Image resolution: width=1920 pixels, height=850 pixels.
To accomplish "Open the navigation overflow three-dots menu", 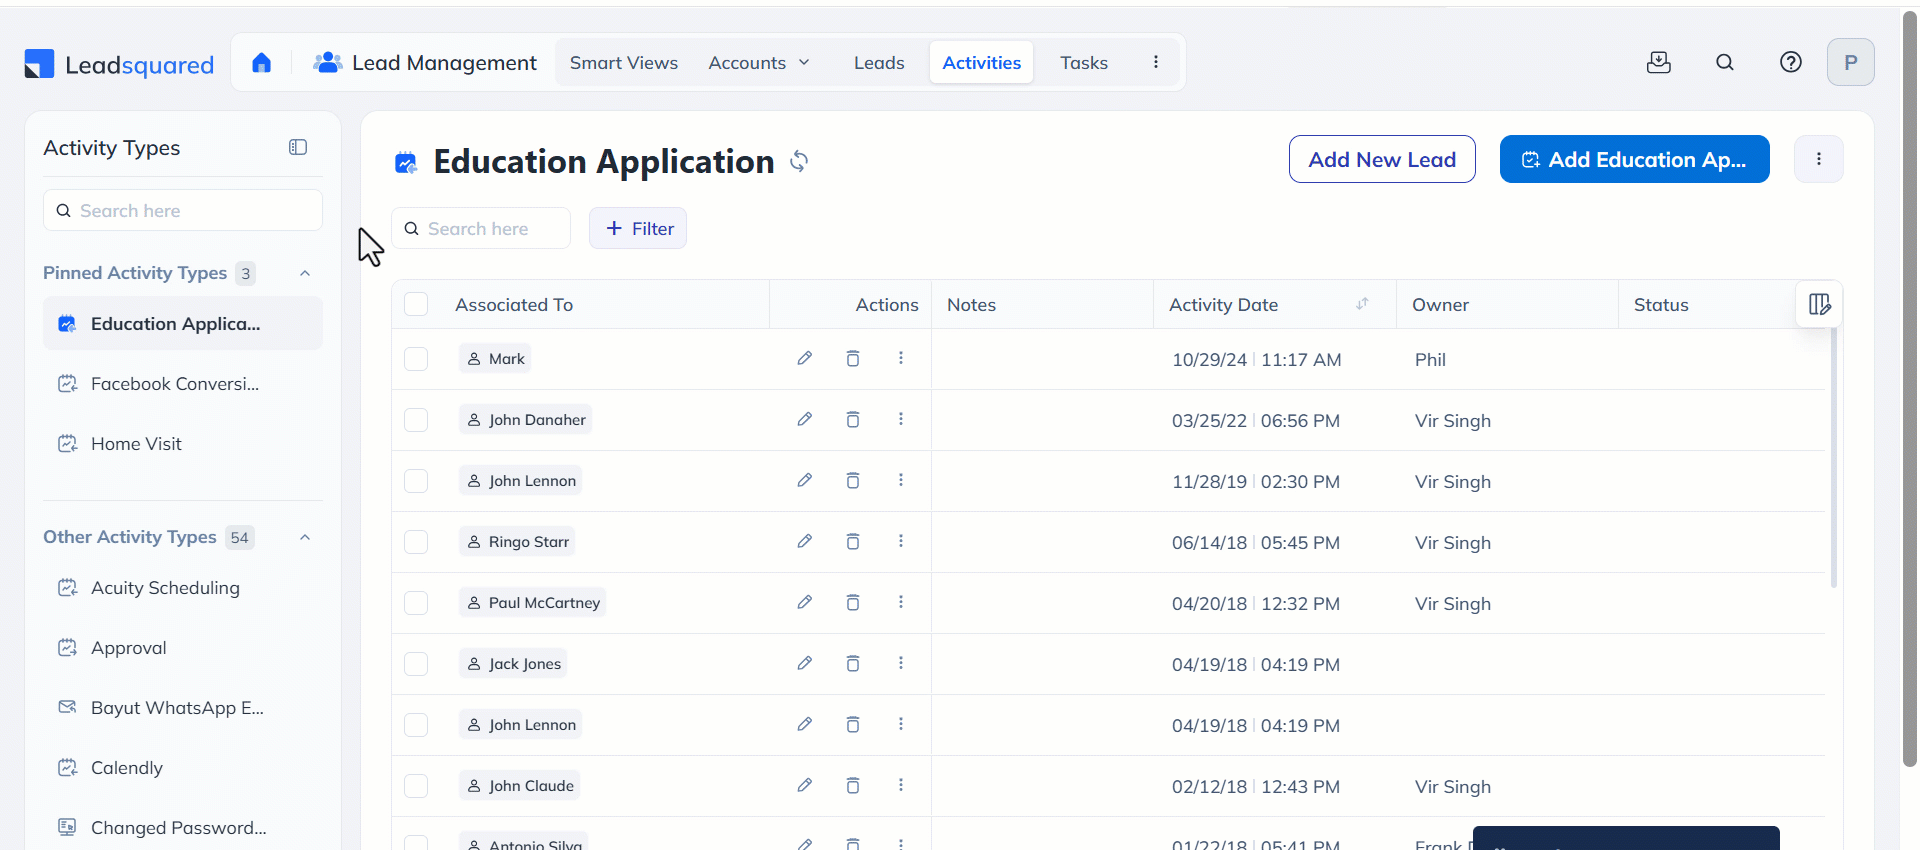I will coord(1156,62).
